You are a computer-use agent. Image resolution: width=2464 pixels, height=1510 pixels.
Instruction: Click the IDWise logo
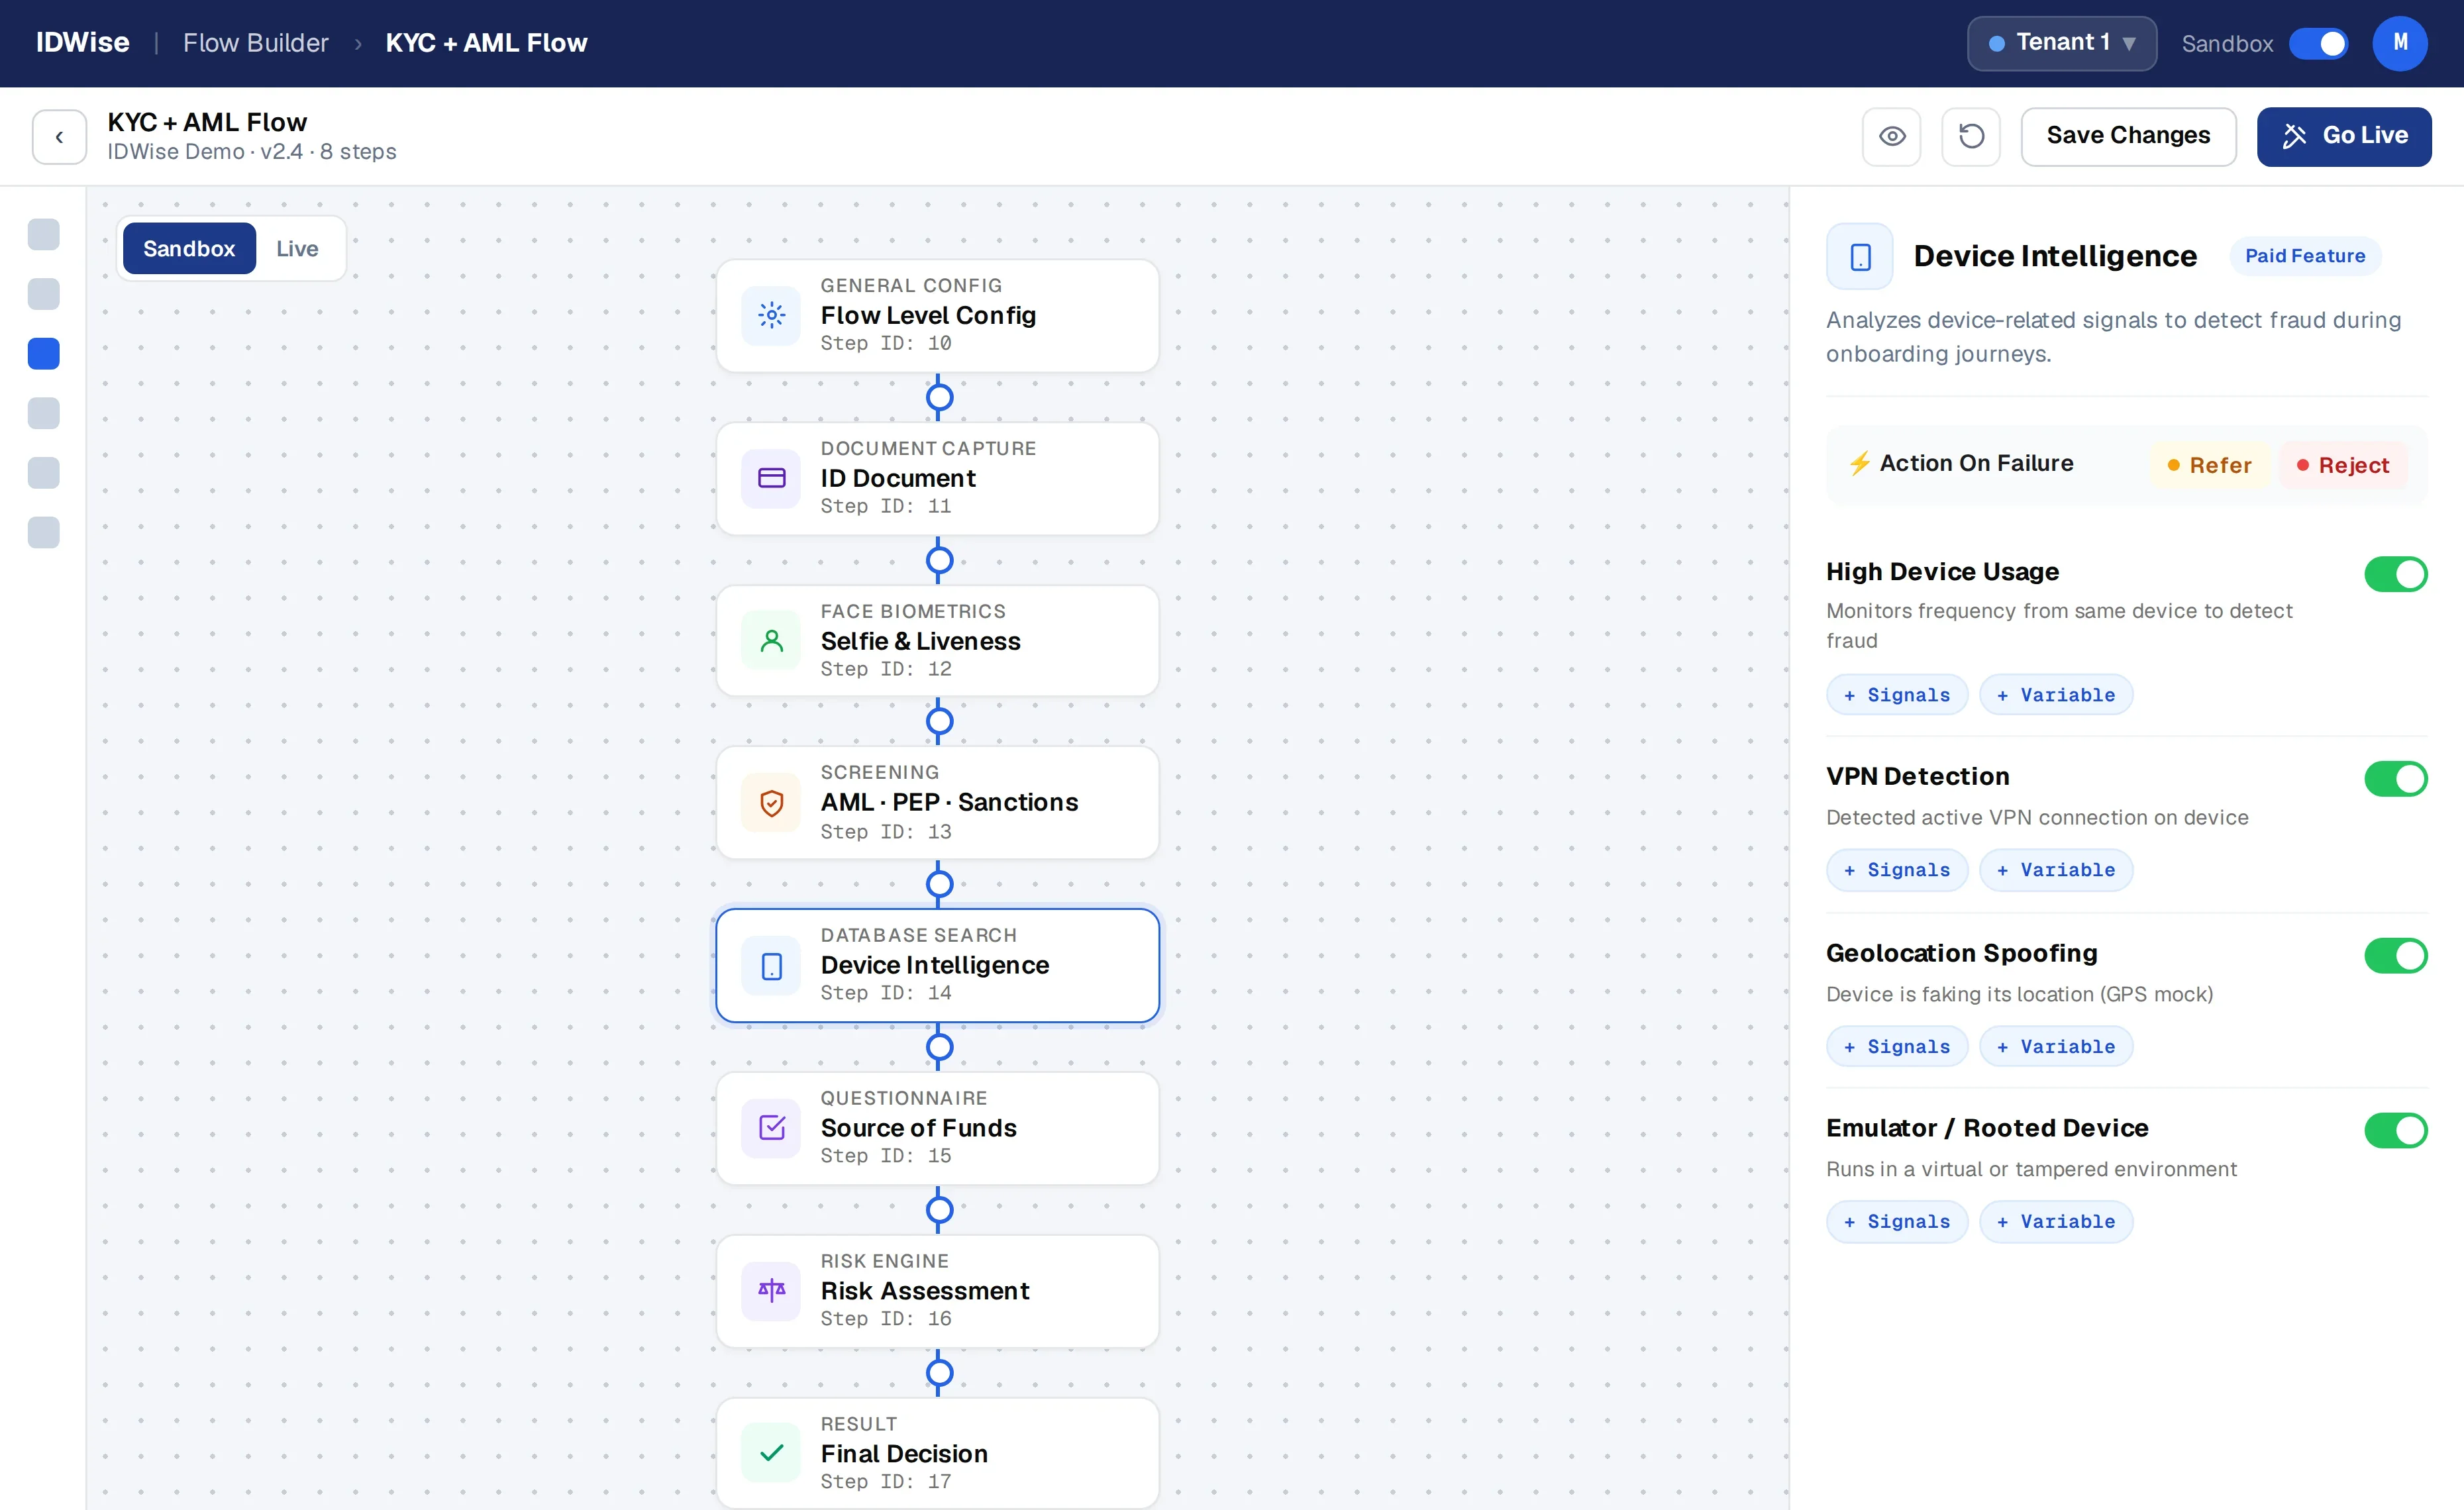click(x=83, y=42)
